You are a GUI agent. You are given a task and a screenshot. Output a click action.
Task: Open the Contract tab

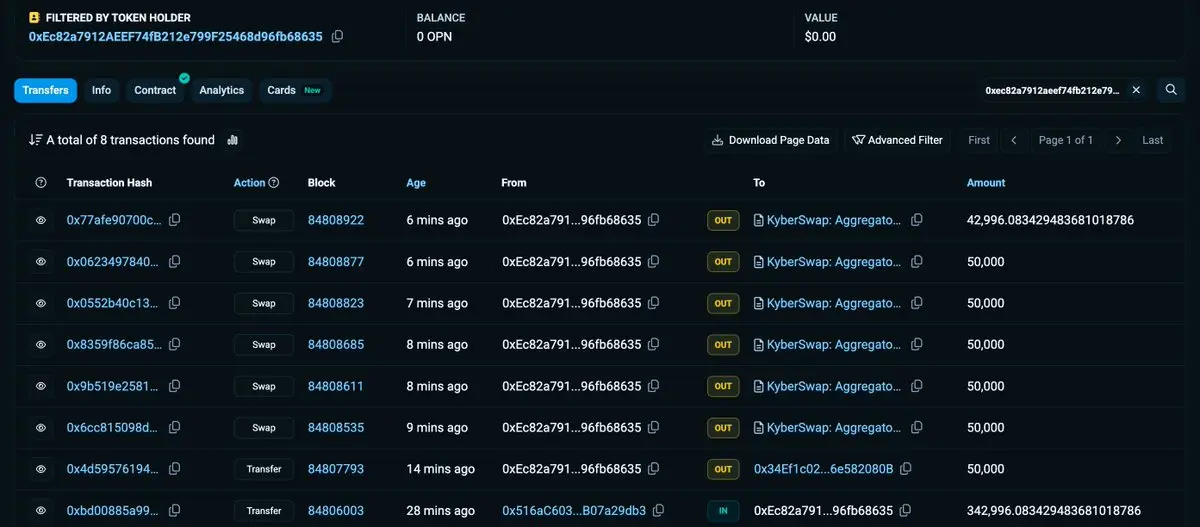coord(155,90)
